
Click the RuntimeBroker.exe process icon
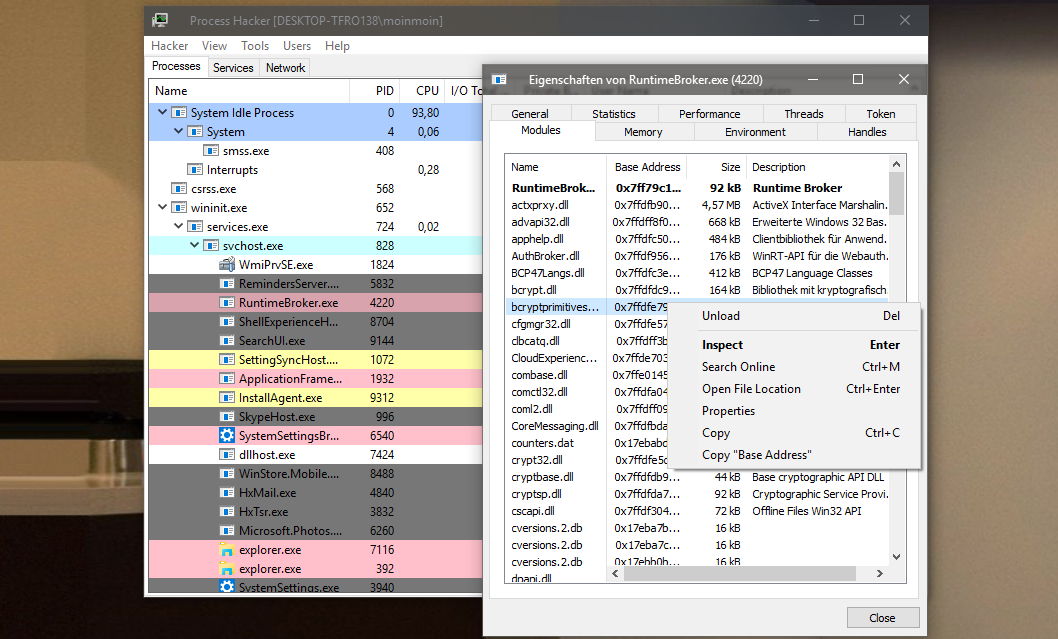(227, 302)
